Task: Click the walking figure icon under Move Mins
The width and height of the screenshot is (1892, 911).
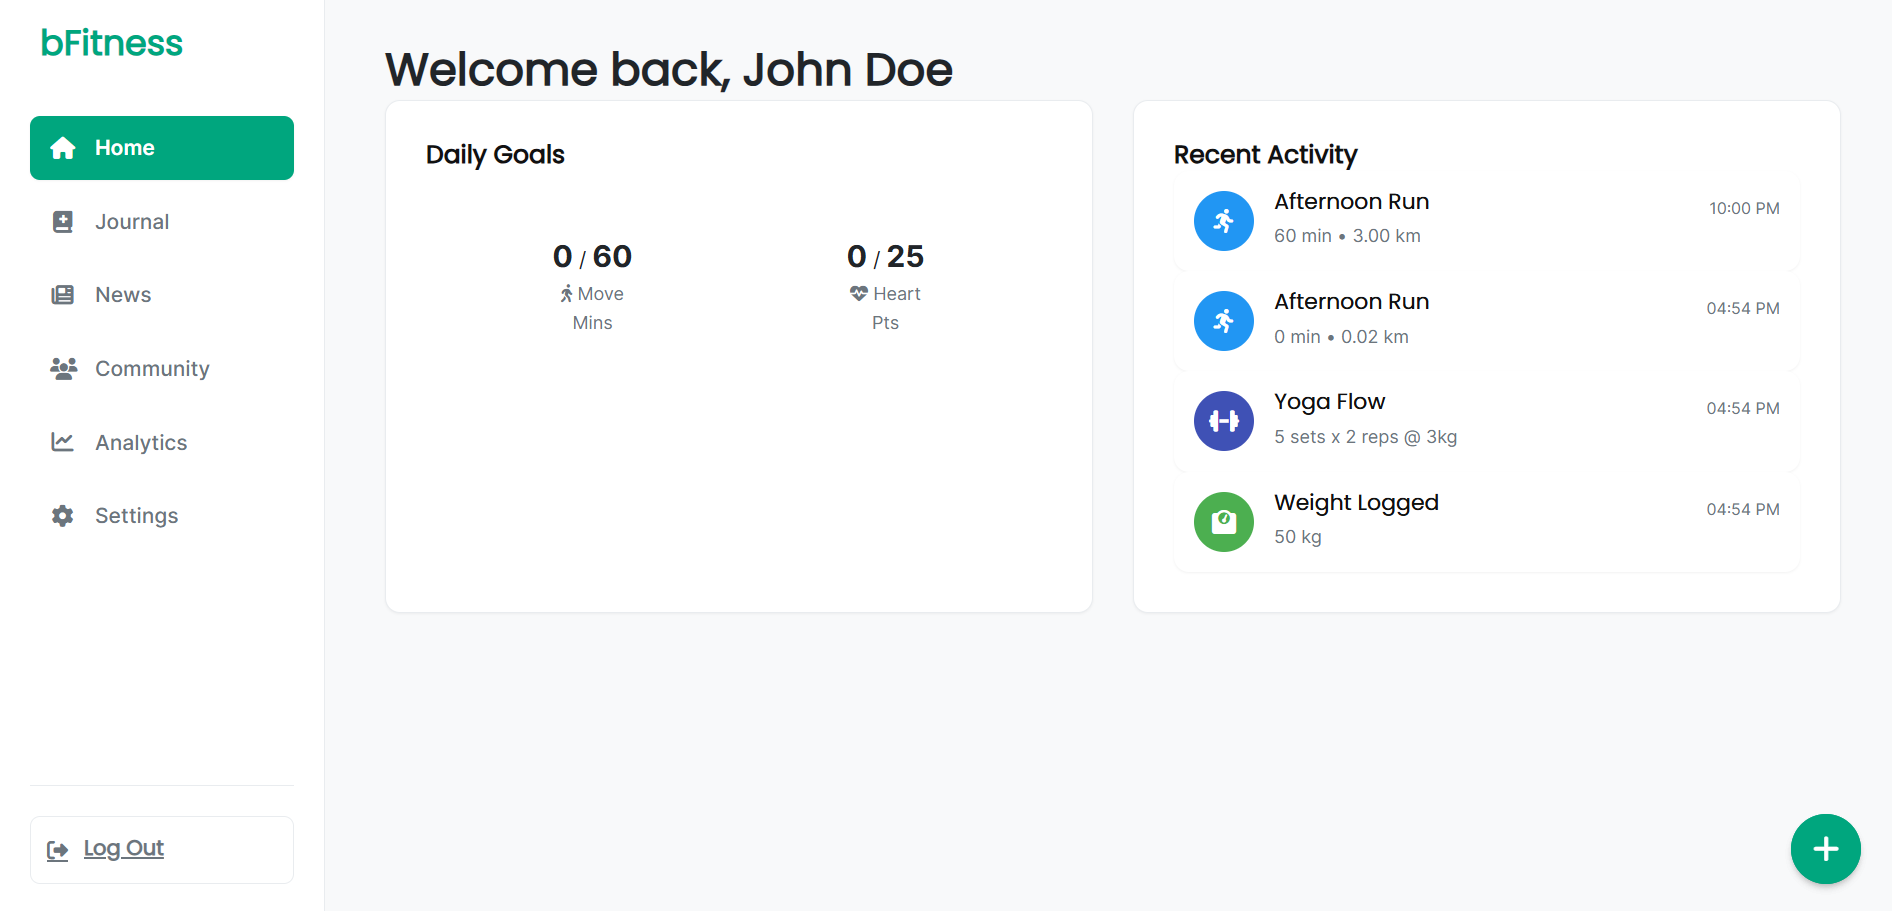Action: tap(566, 293)
